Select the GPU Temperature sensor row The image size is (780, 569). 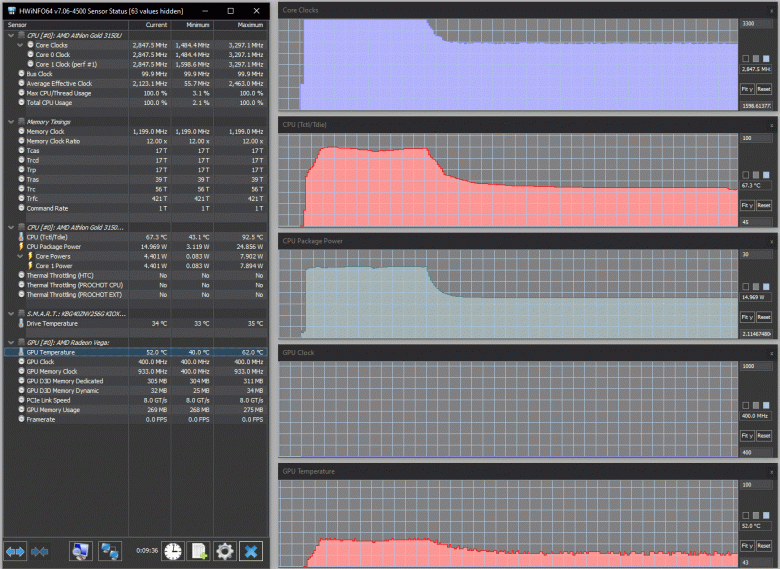click(136, 352)
